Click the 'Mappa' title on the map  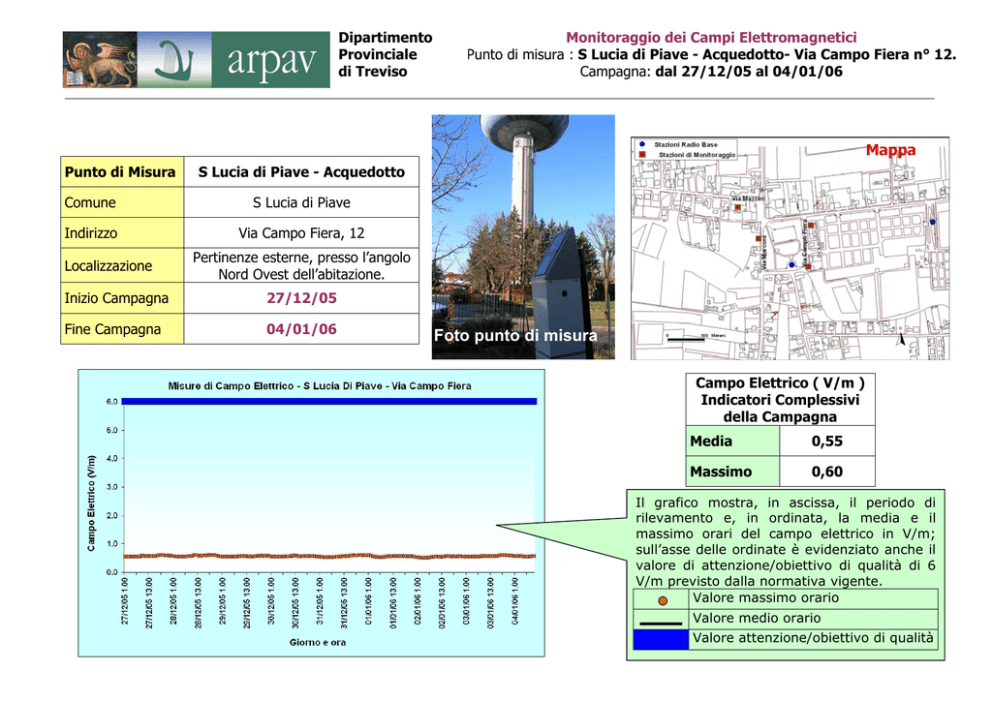pos(891,150)
